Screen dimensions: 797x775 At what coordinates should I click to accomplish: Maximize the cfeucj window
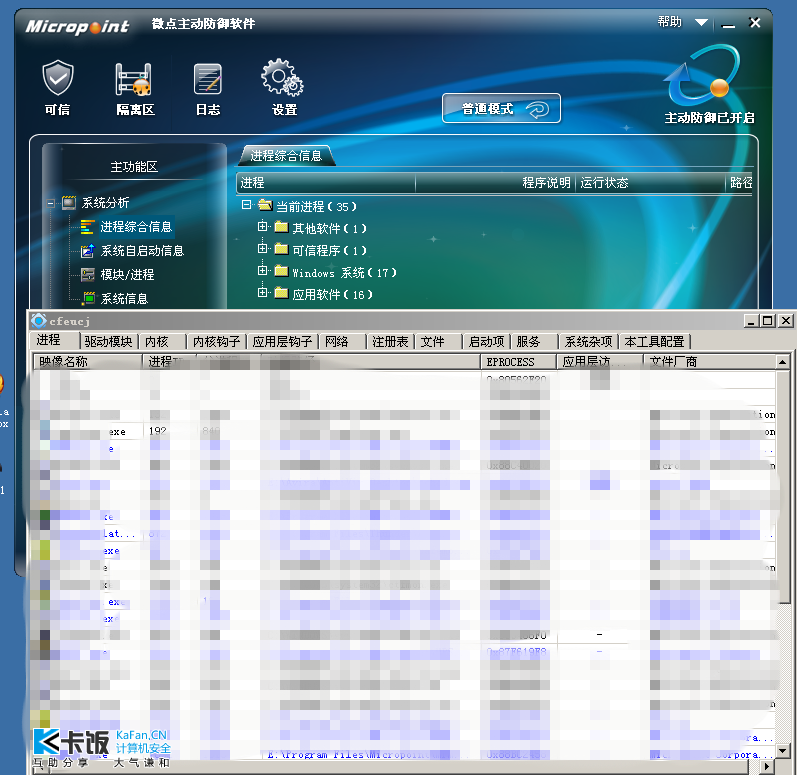click(768, 321)
